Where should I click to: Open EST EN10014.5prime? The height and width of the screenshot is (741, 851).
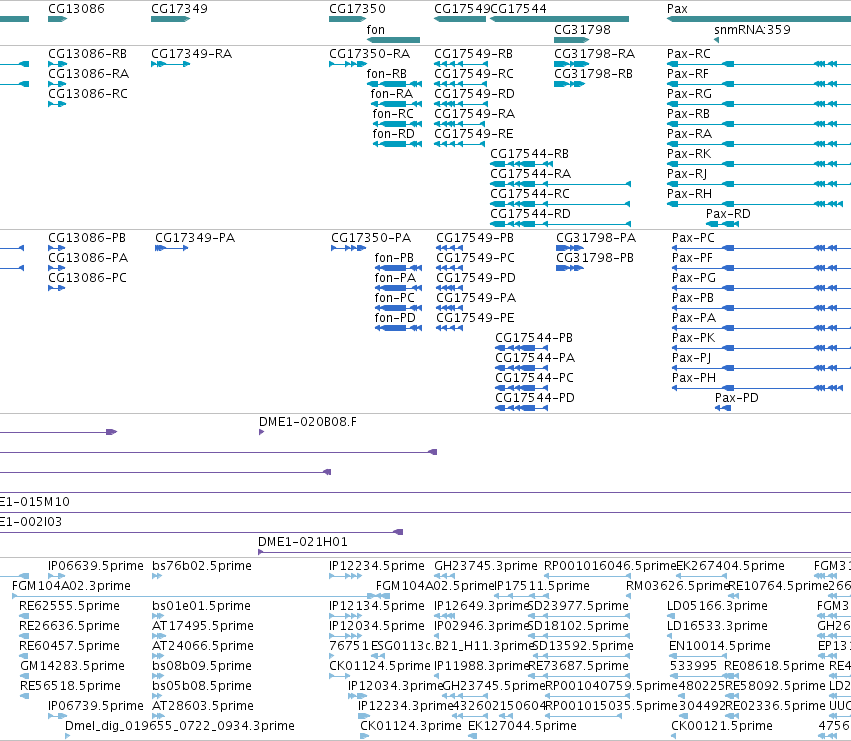pyautogui.click(x=720, y=646)
